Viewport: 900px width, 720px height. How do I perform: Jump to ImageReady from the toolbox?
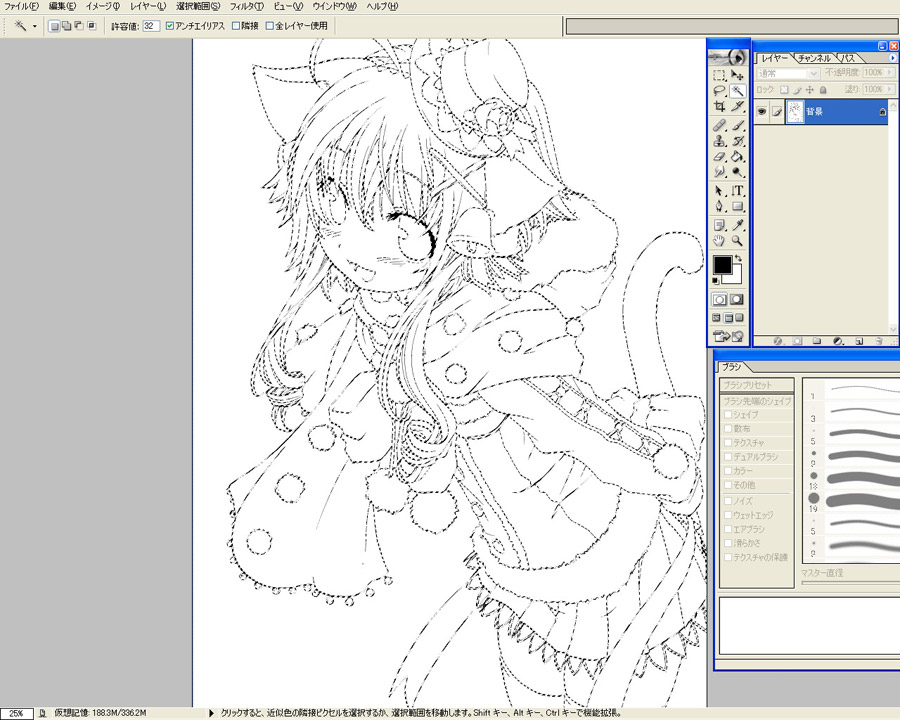point(728,336)
